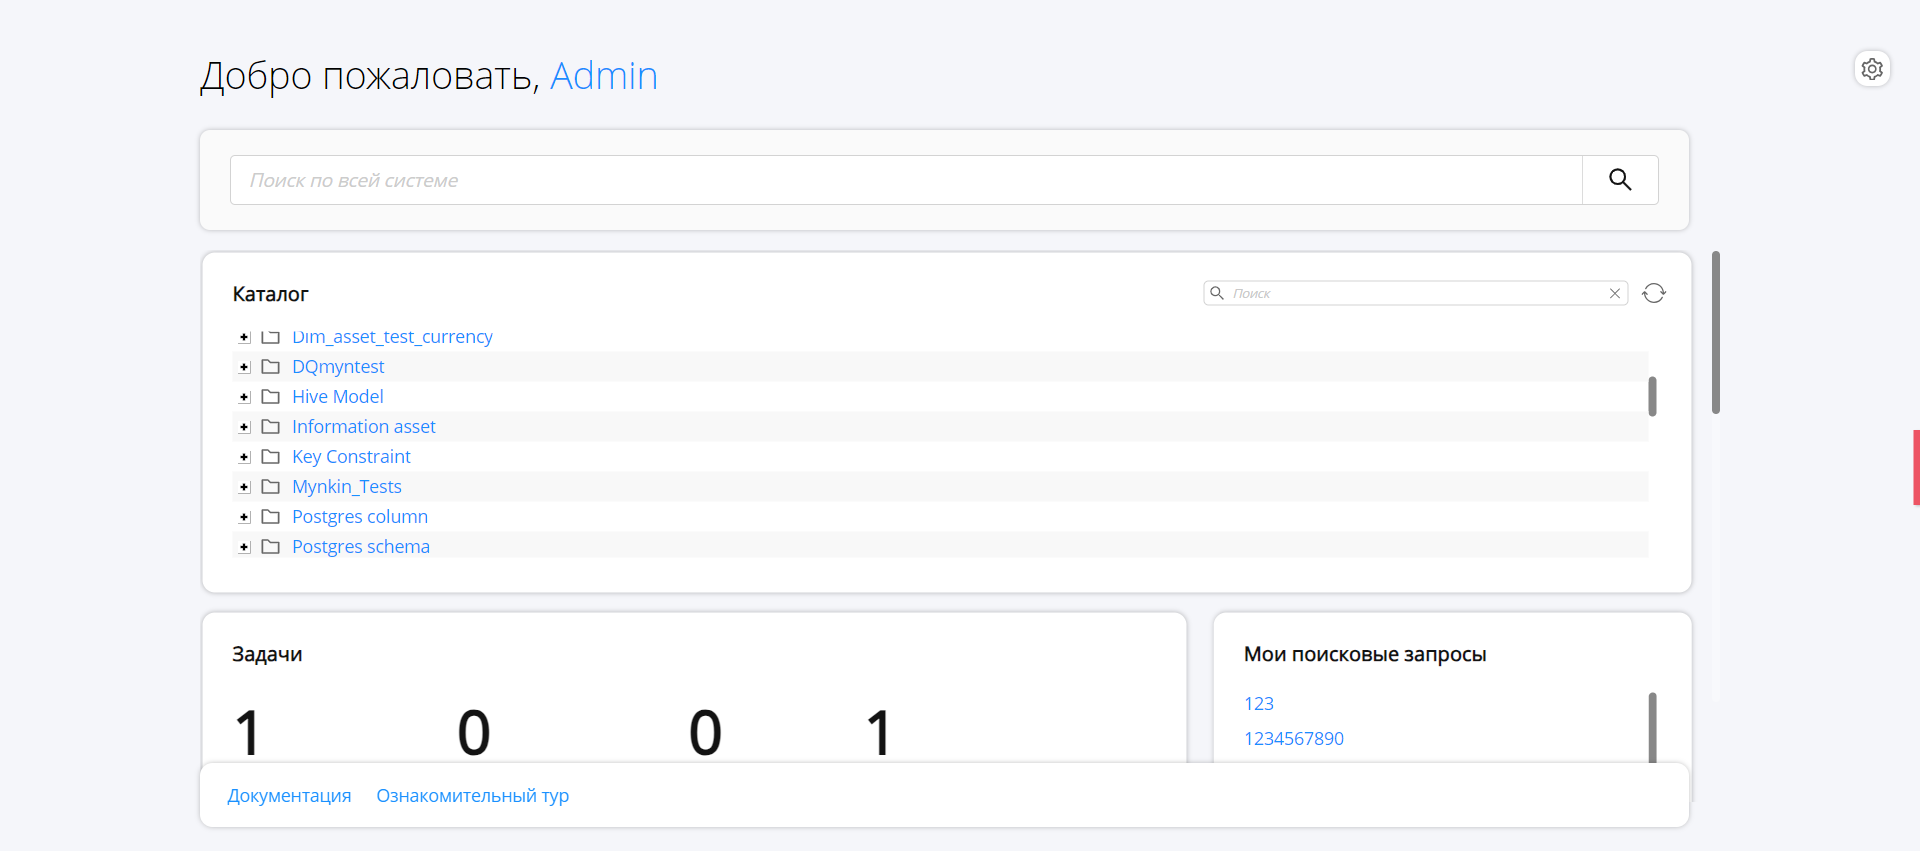Expand the Mynkin_Tests tree node
This screenshot has height=851, width=1920.
coord(244,487)
